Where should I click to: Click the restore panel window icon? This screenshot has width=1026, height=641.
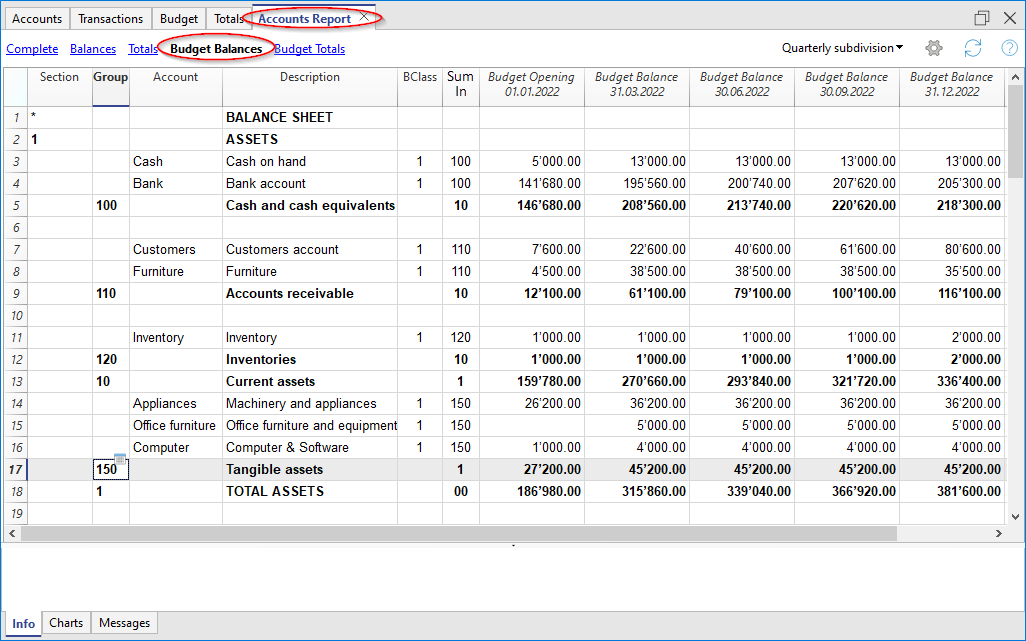(982, 18)
